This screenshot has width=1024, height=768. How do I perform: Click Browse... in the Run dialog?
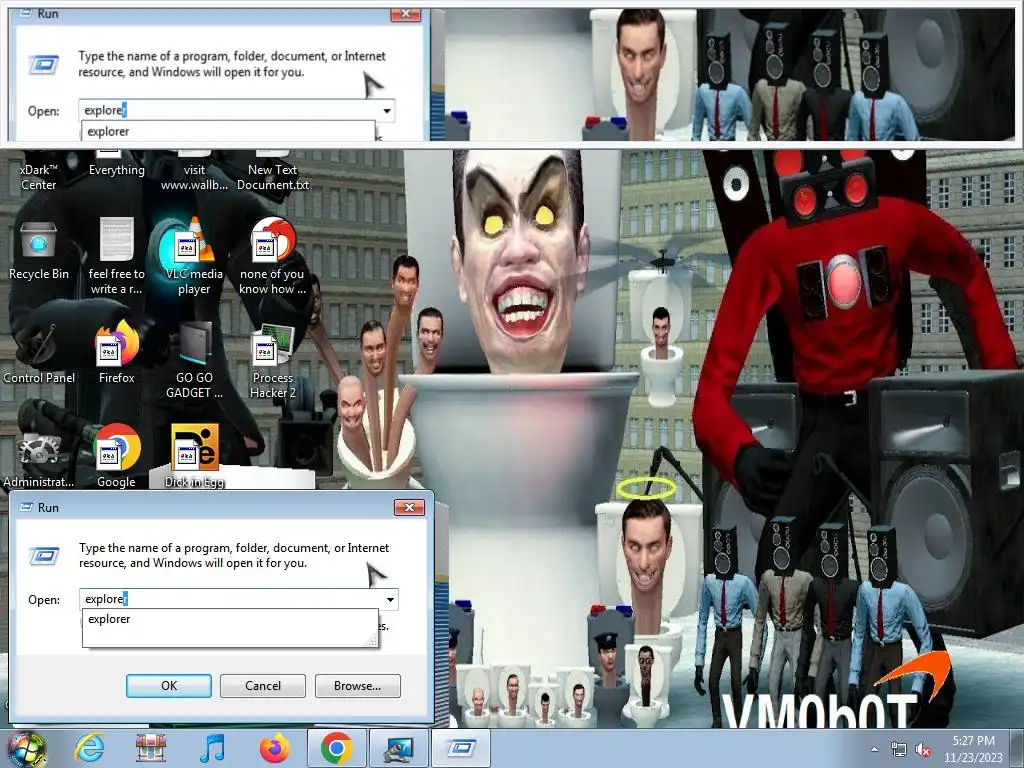pos(357,686)
